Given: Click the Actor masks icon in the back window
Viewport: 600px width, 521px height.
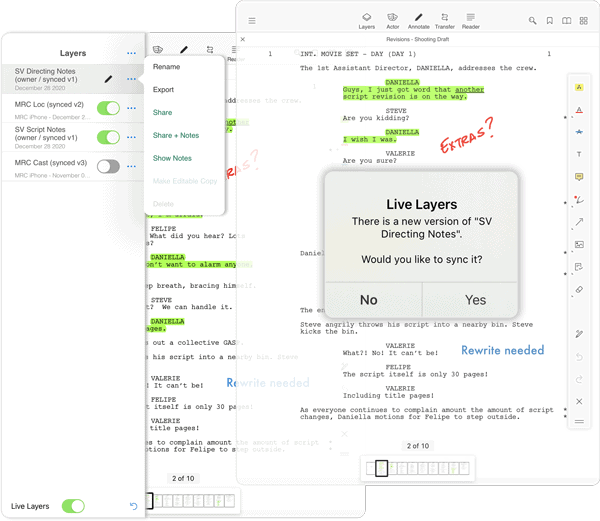Looking at the screenshot, I should click(158, 50).
